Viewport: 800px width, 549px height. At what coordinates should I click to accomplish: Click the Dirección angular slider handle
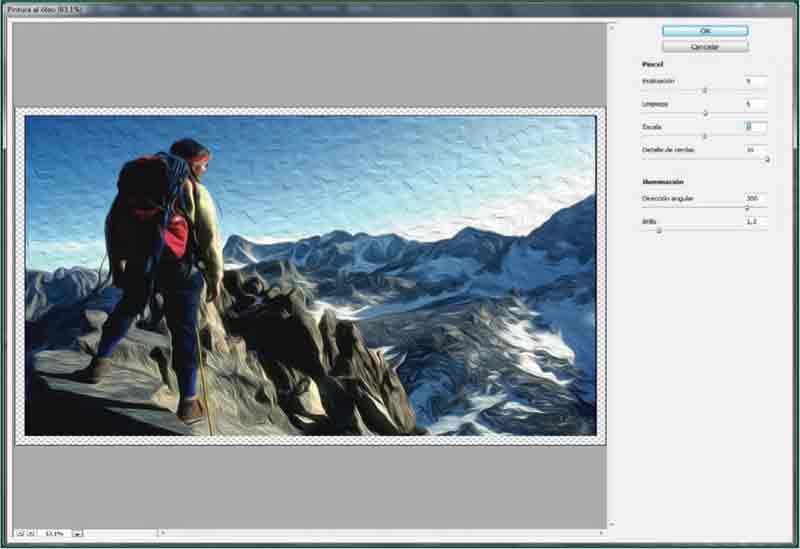pos(746,208)
